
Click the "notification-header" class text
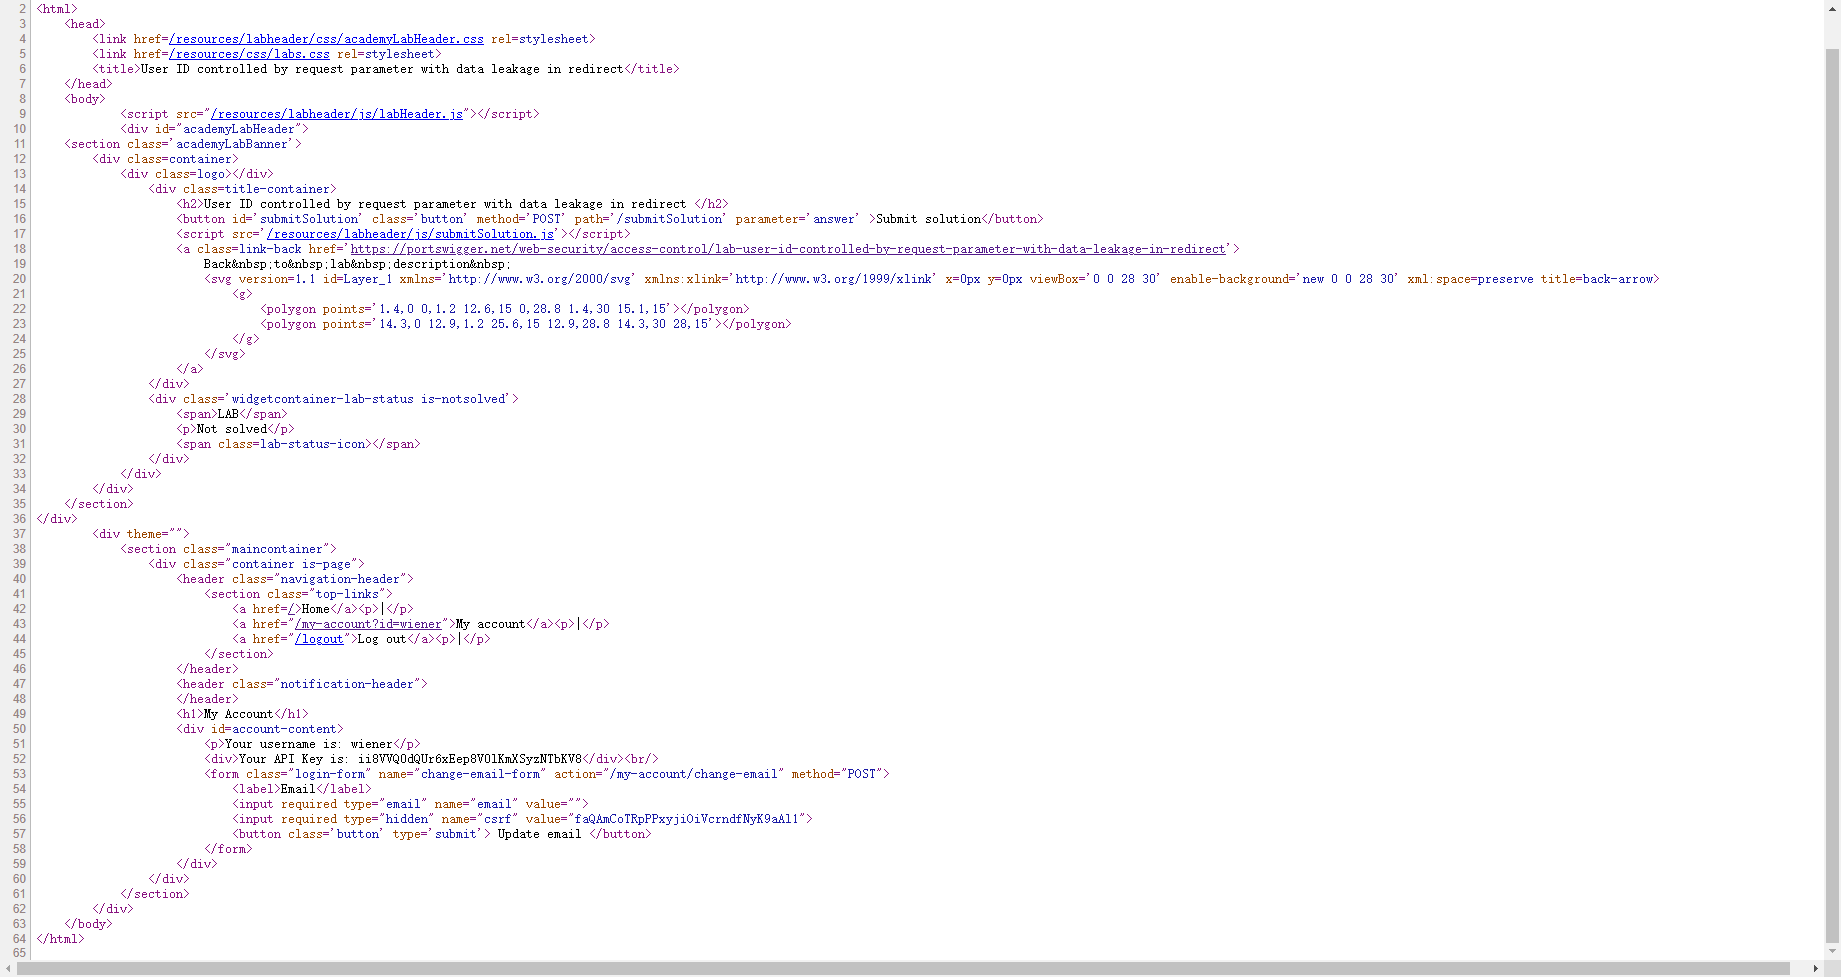[x=346, y=684]
